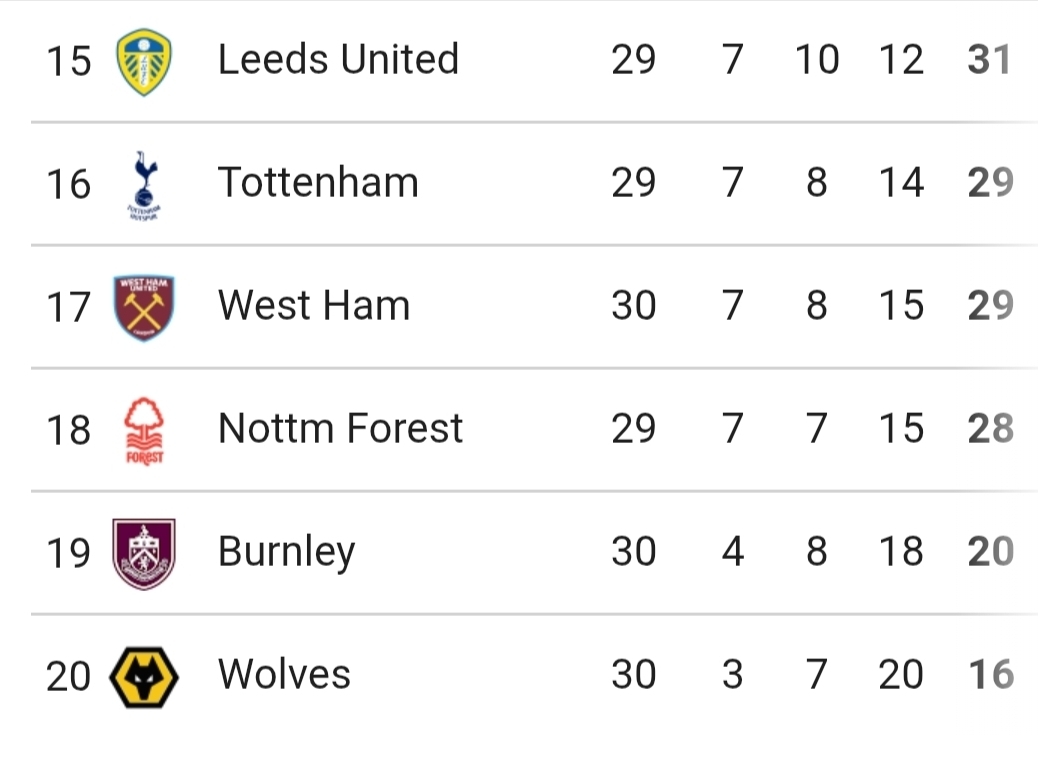The image size is (1038, 759).
Task: Open the Leeds United team link
Action: coord(338,60)
